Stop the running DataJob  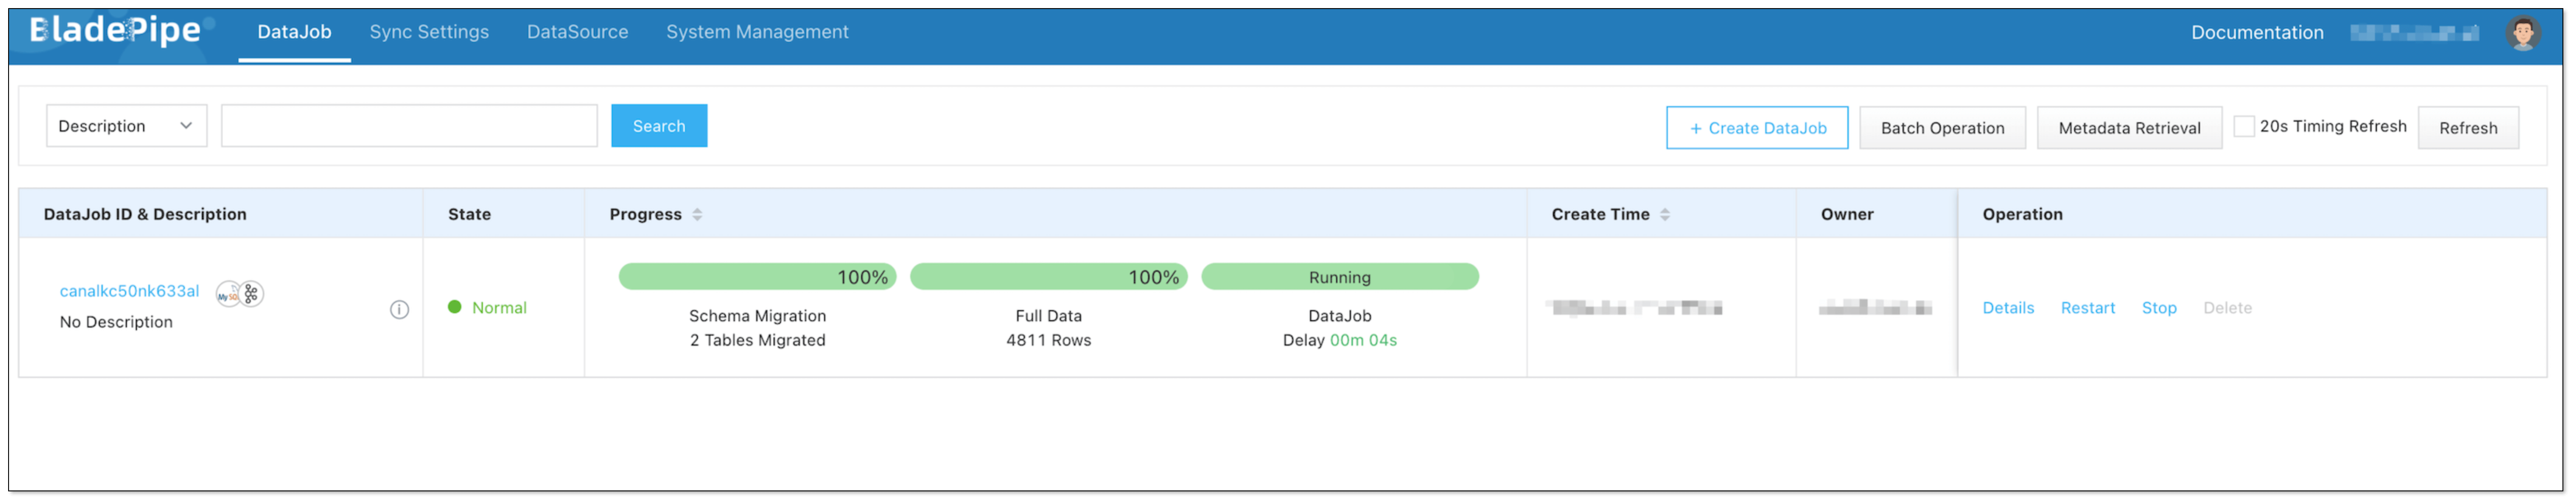coord(2159,308)
